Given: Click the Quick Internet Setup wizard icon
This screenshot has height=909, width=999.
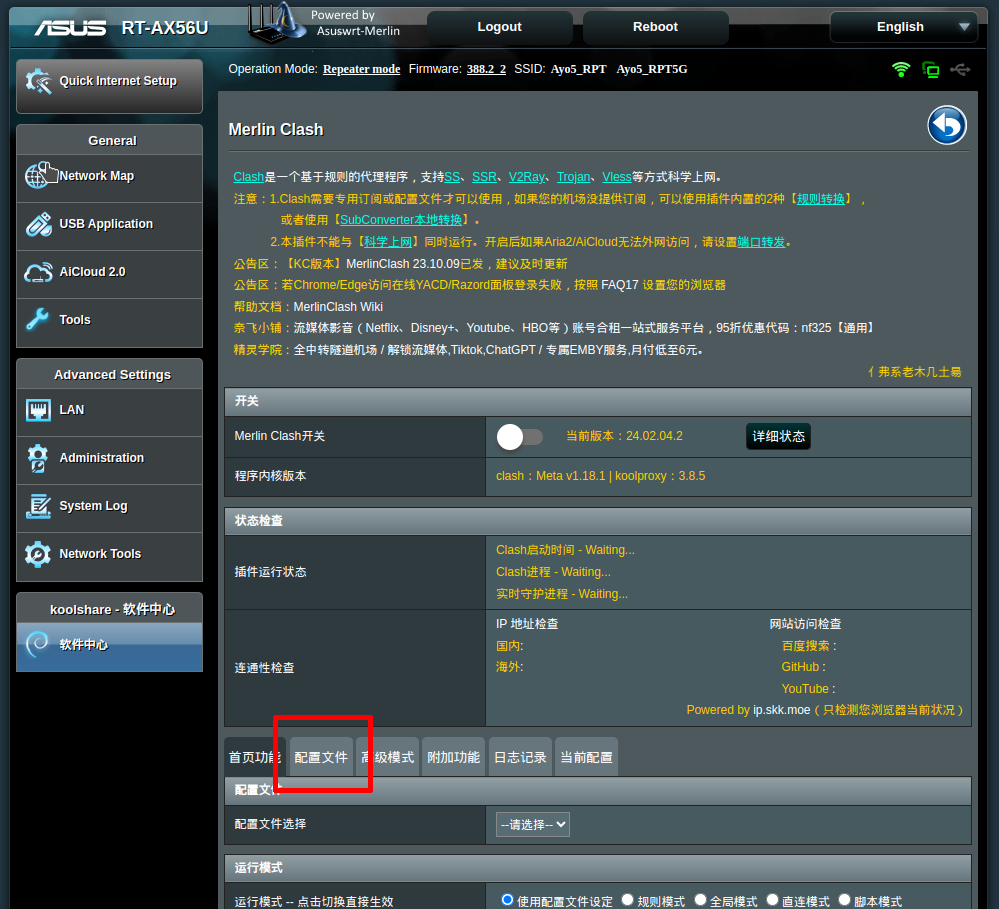Looking at the screenshot, I should click(x=38, y=82).
